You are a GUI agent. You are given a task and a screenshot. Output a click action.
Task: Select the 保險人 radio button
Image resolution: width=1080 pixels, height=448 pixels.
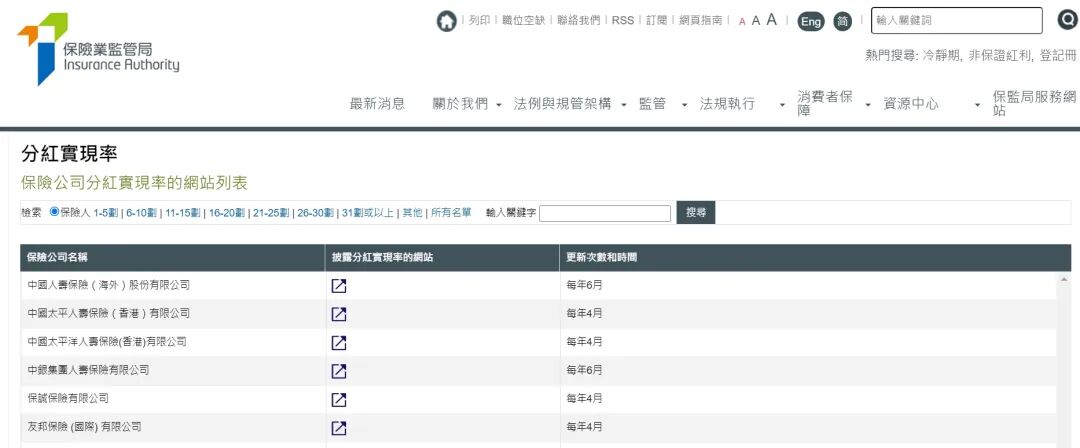(x=54, y=212)
